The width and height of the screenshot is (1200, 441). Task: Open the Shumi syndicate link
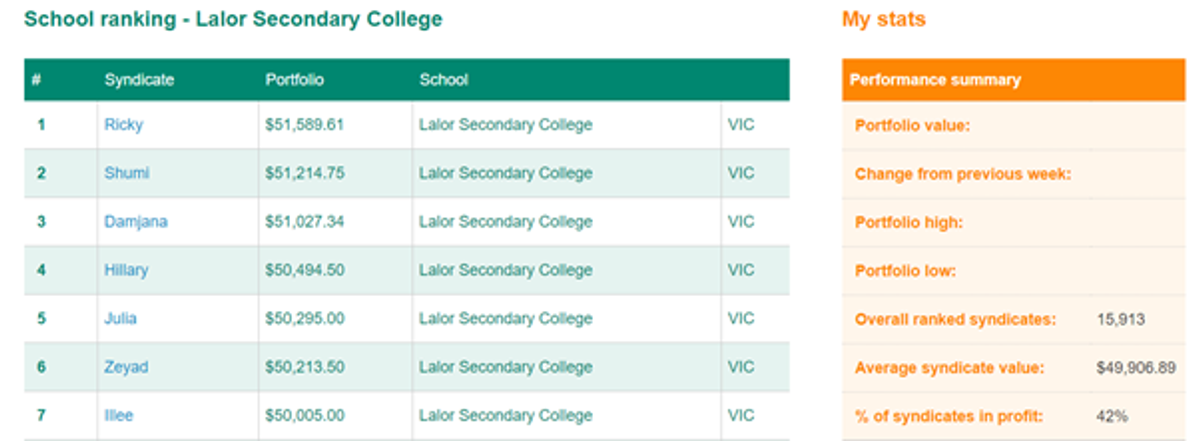[127, 173]
